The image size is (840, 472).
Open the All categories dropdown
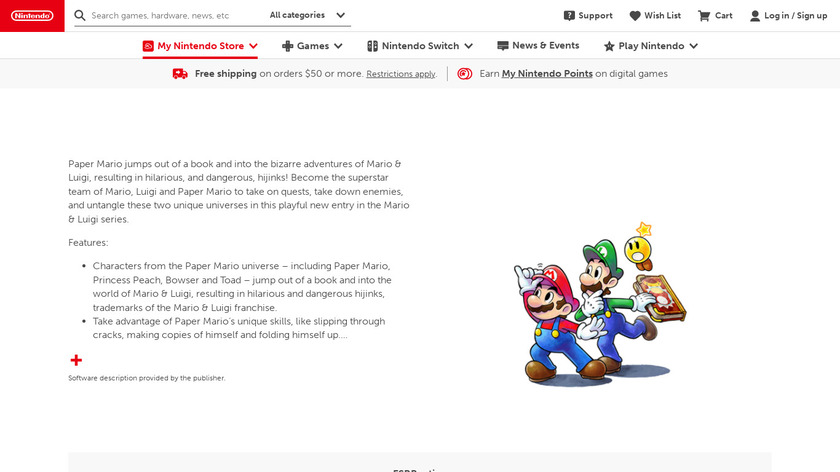click(308, 15)
